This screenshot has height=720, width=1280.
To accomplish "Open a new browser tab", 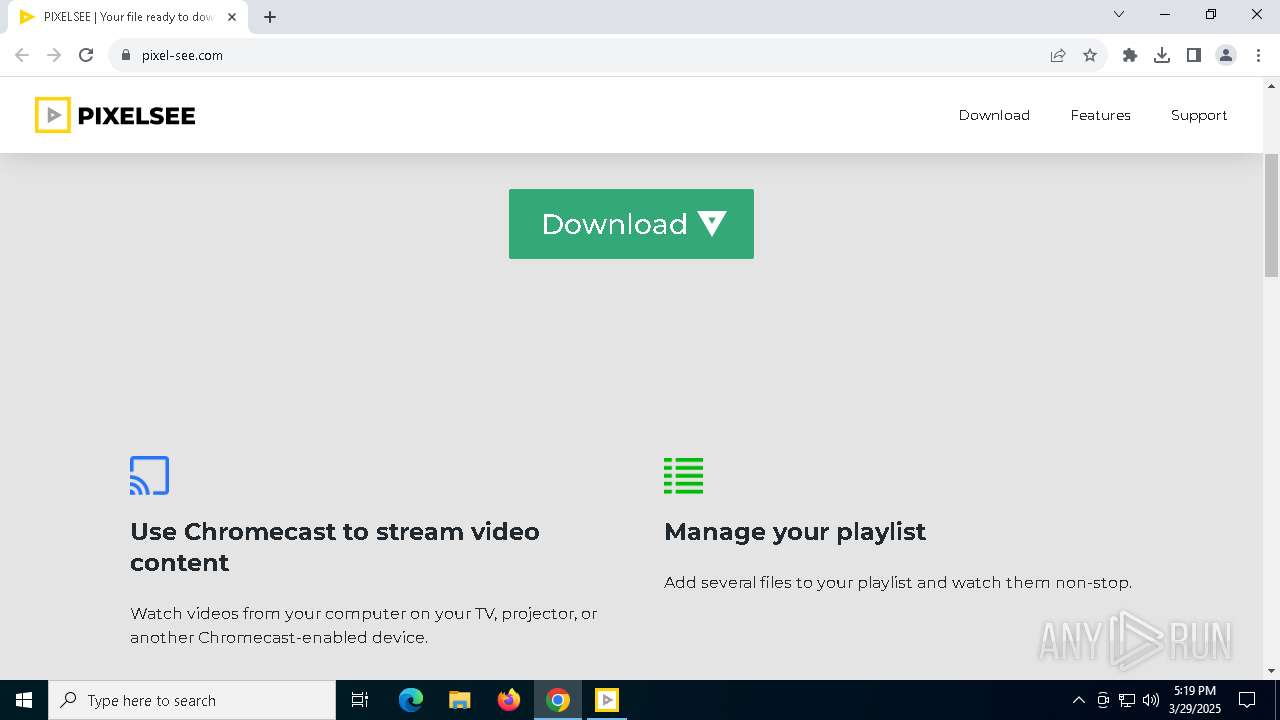I will [x=270, y=17].
